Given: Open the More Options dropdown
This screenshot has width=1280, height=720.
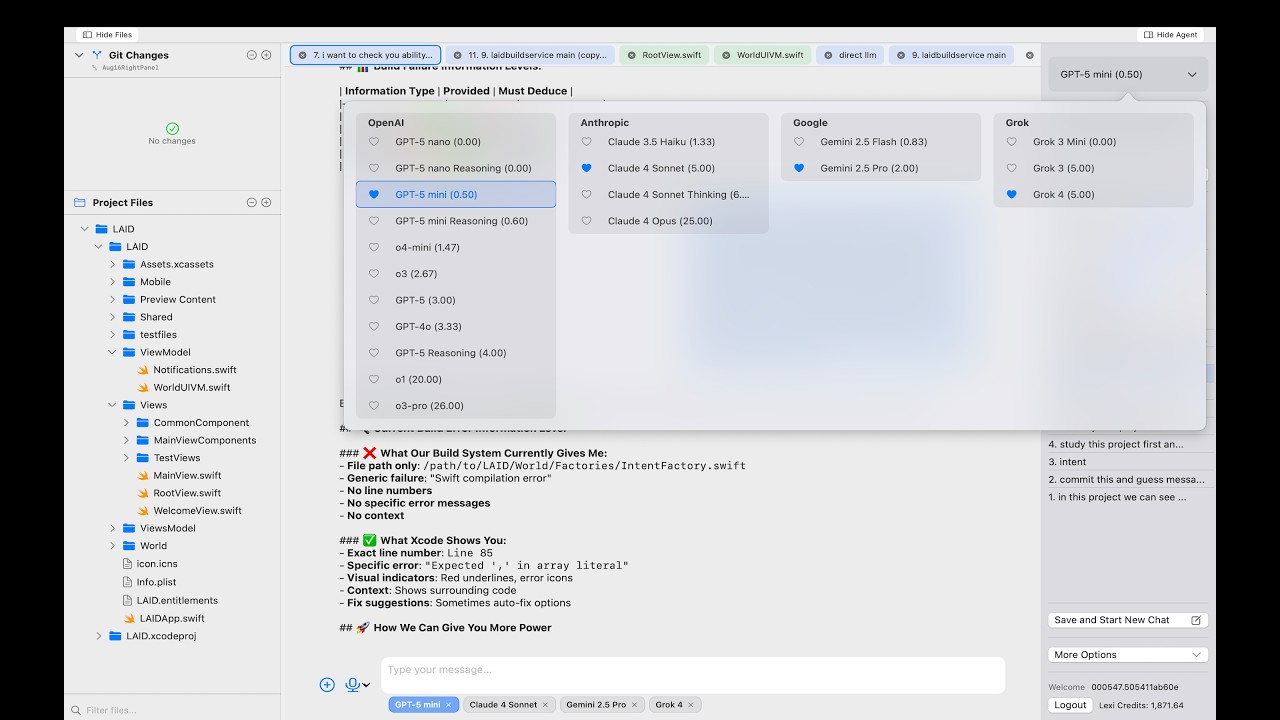Looking at the screenshot, I should tap(1128, 655).
